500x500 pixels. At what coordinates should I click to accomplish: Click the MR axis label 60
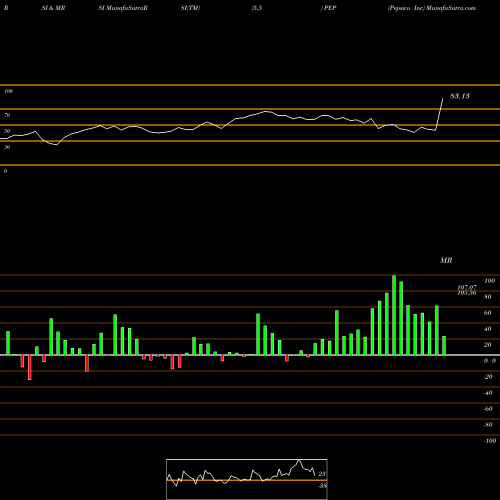[488, 313]
